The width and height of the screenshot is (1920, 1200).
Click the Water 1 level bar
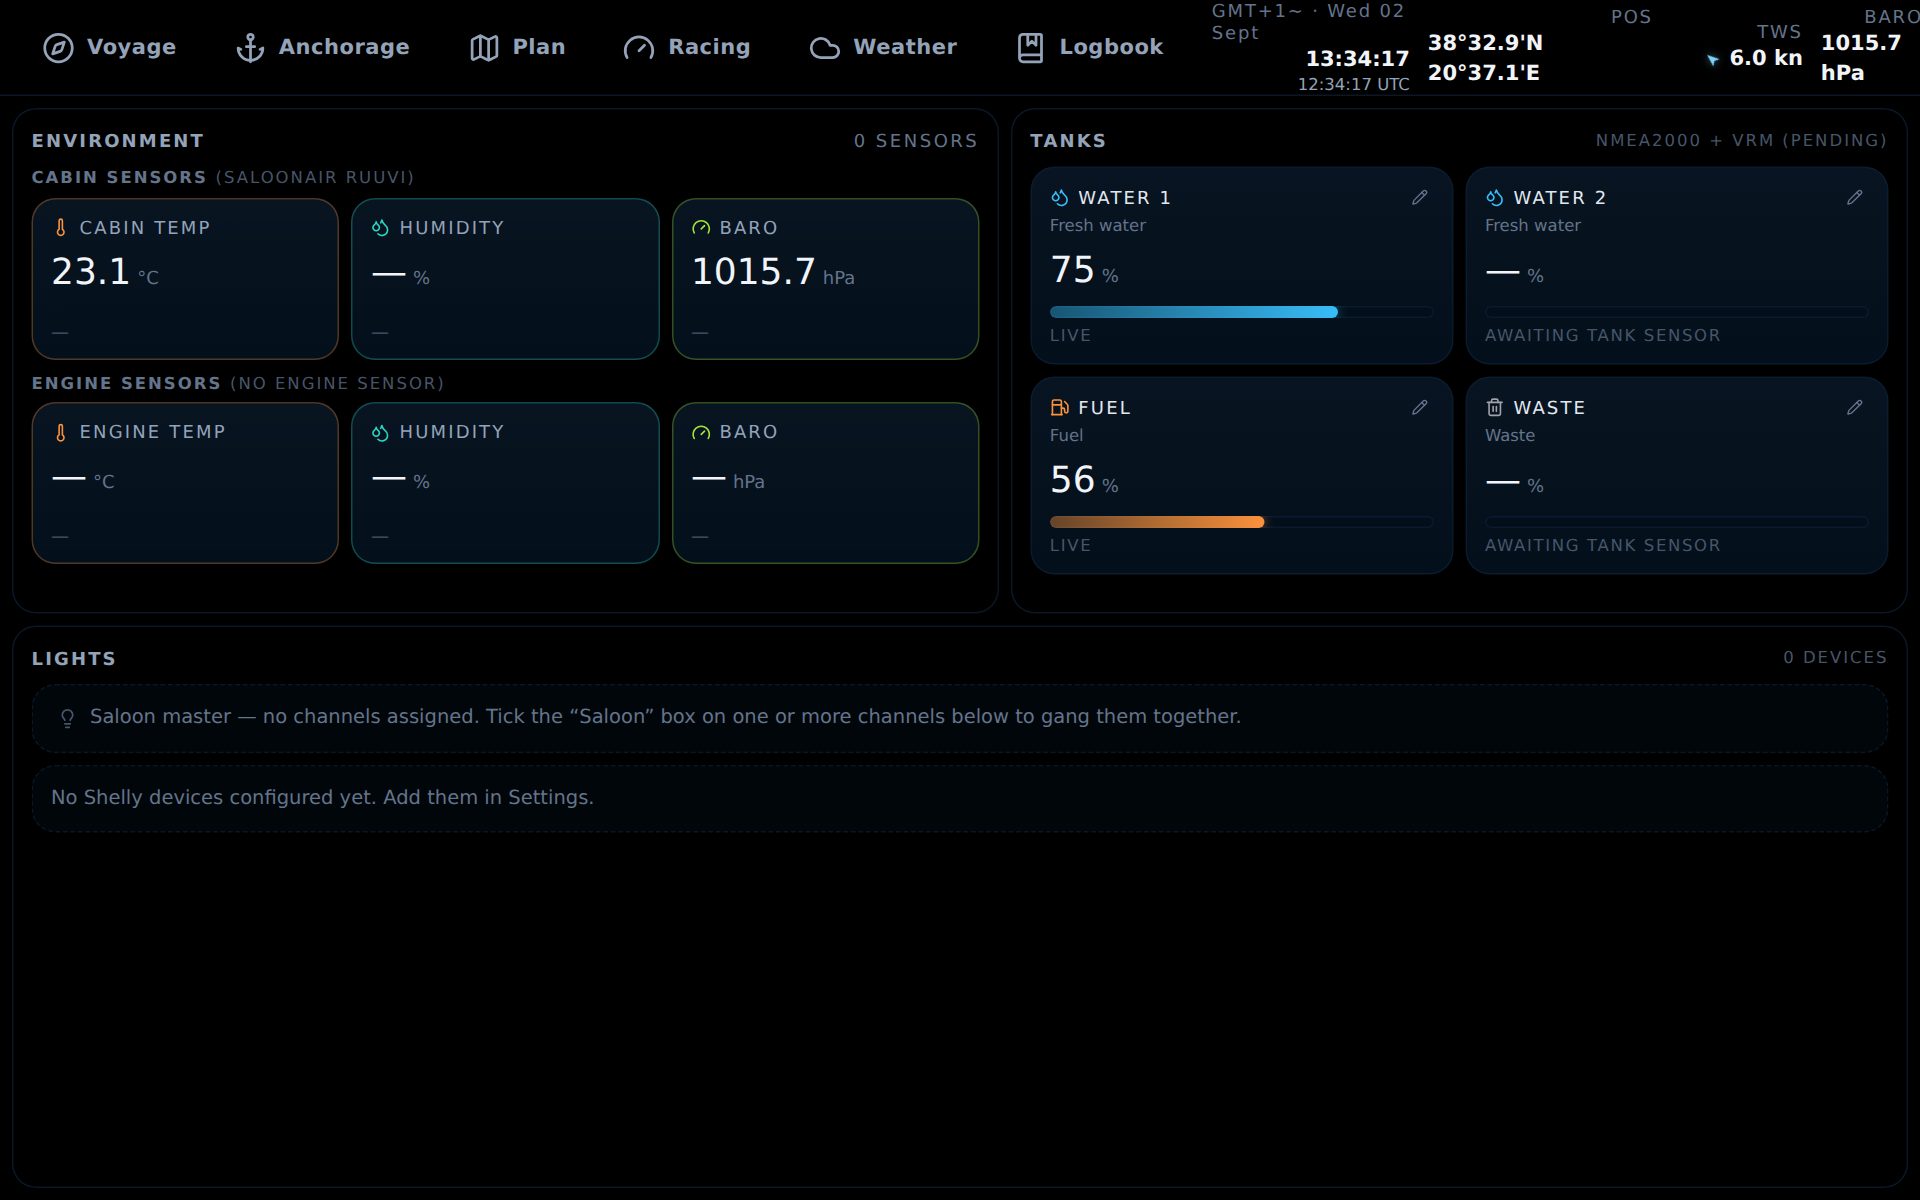click(x=1241, y=312)
